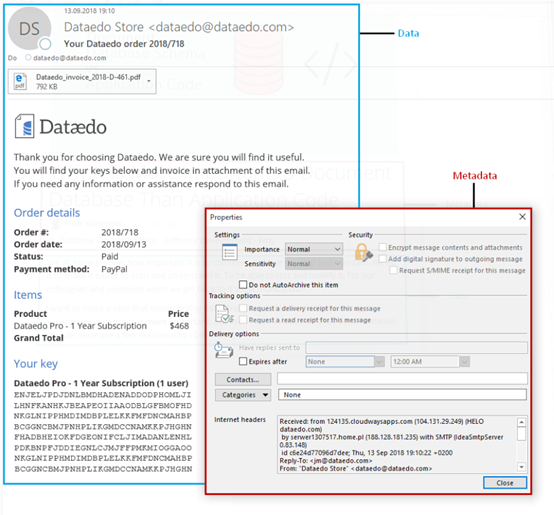The image size is (554, 515).
Task: Click the Dataedo logo in email body
Action: [60, 126]
